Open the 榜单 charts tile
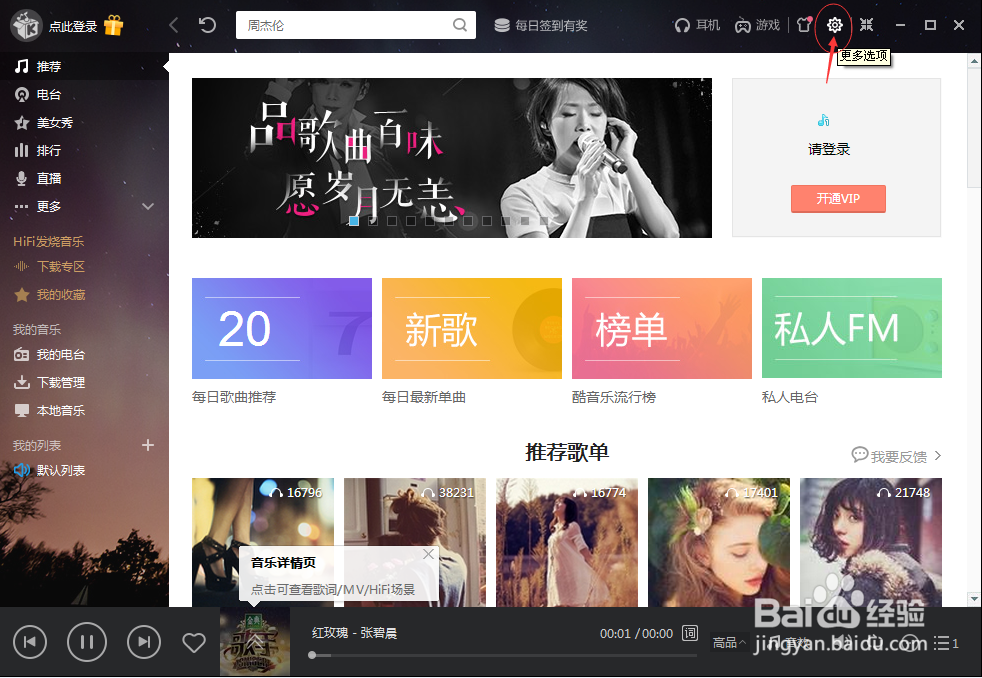The height and width of the screenshot is (678, 982). (x=661, y=328)
